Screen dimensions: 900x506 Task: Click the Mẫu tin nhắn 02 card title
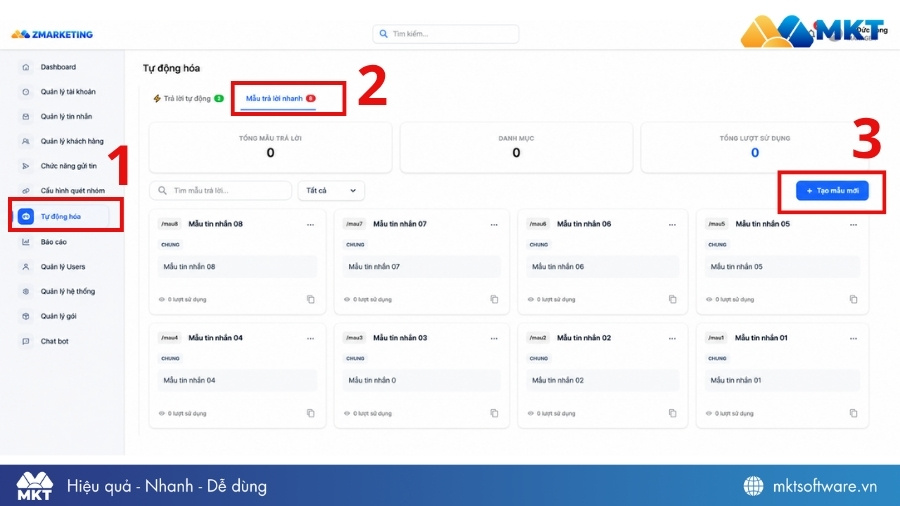pyautogui.click(x=584, y=338)
